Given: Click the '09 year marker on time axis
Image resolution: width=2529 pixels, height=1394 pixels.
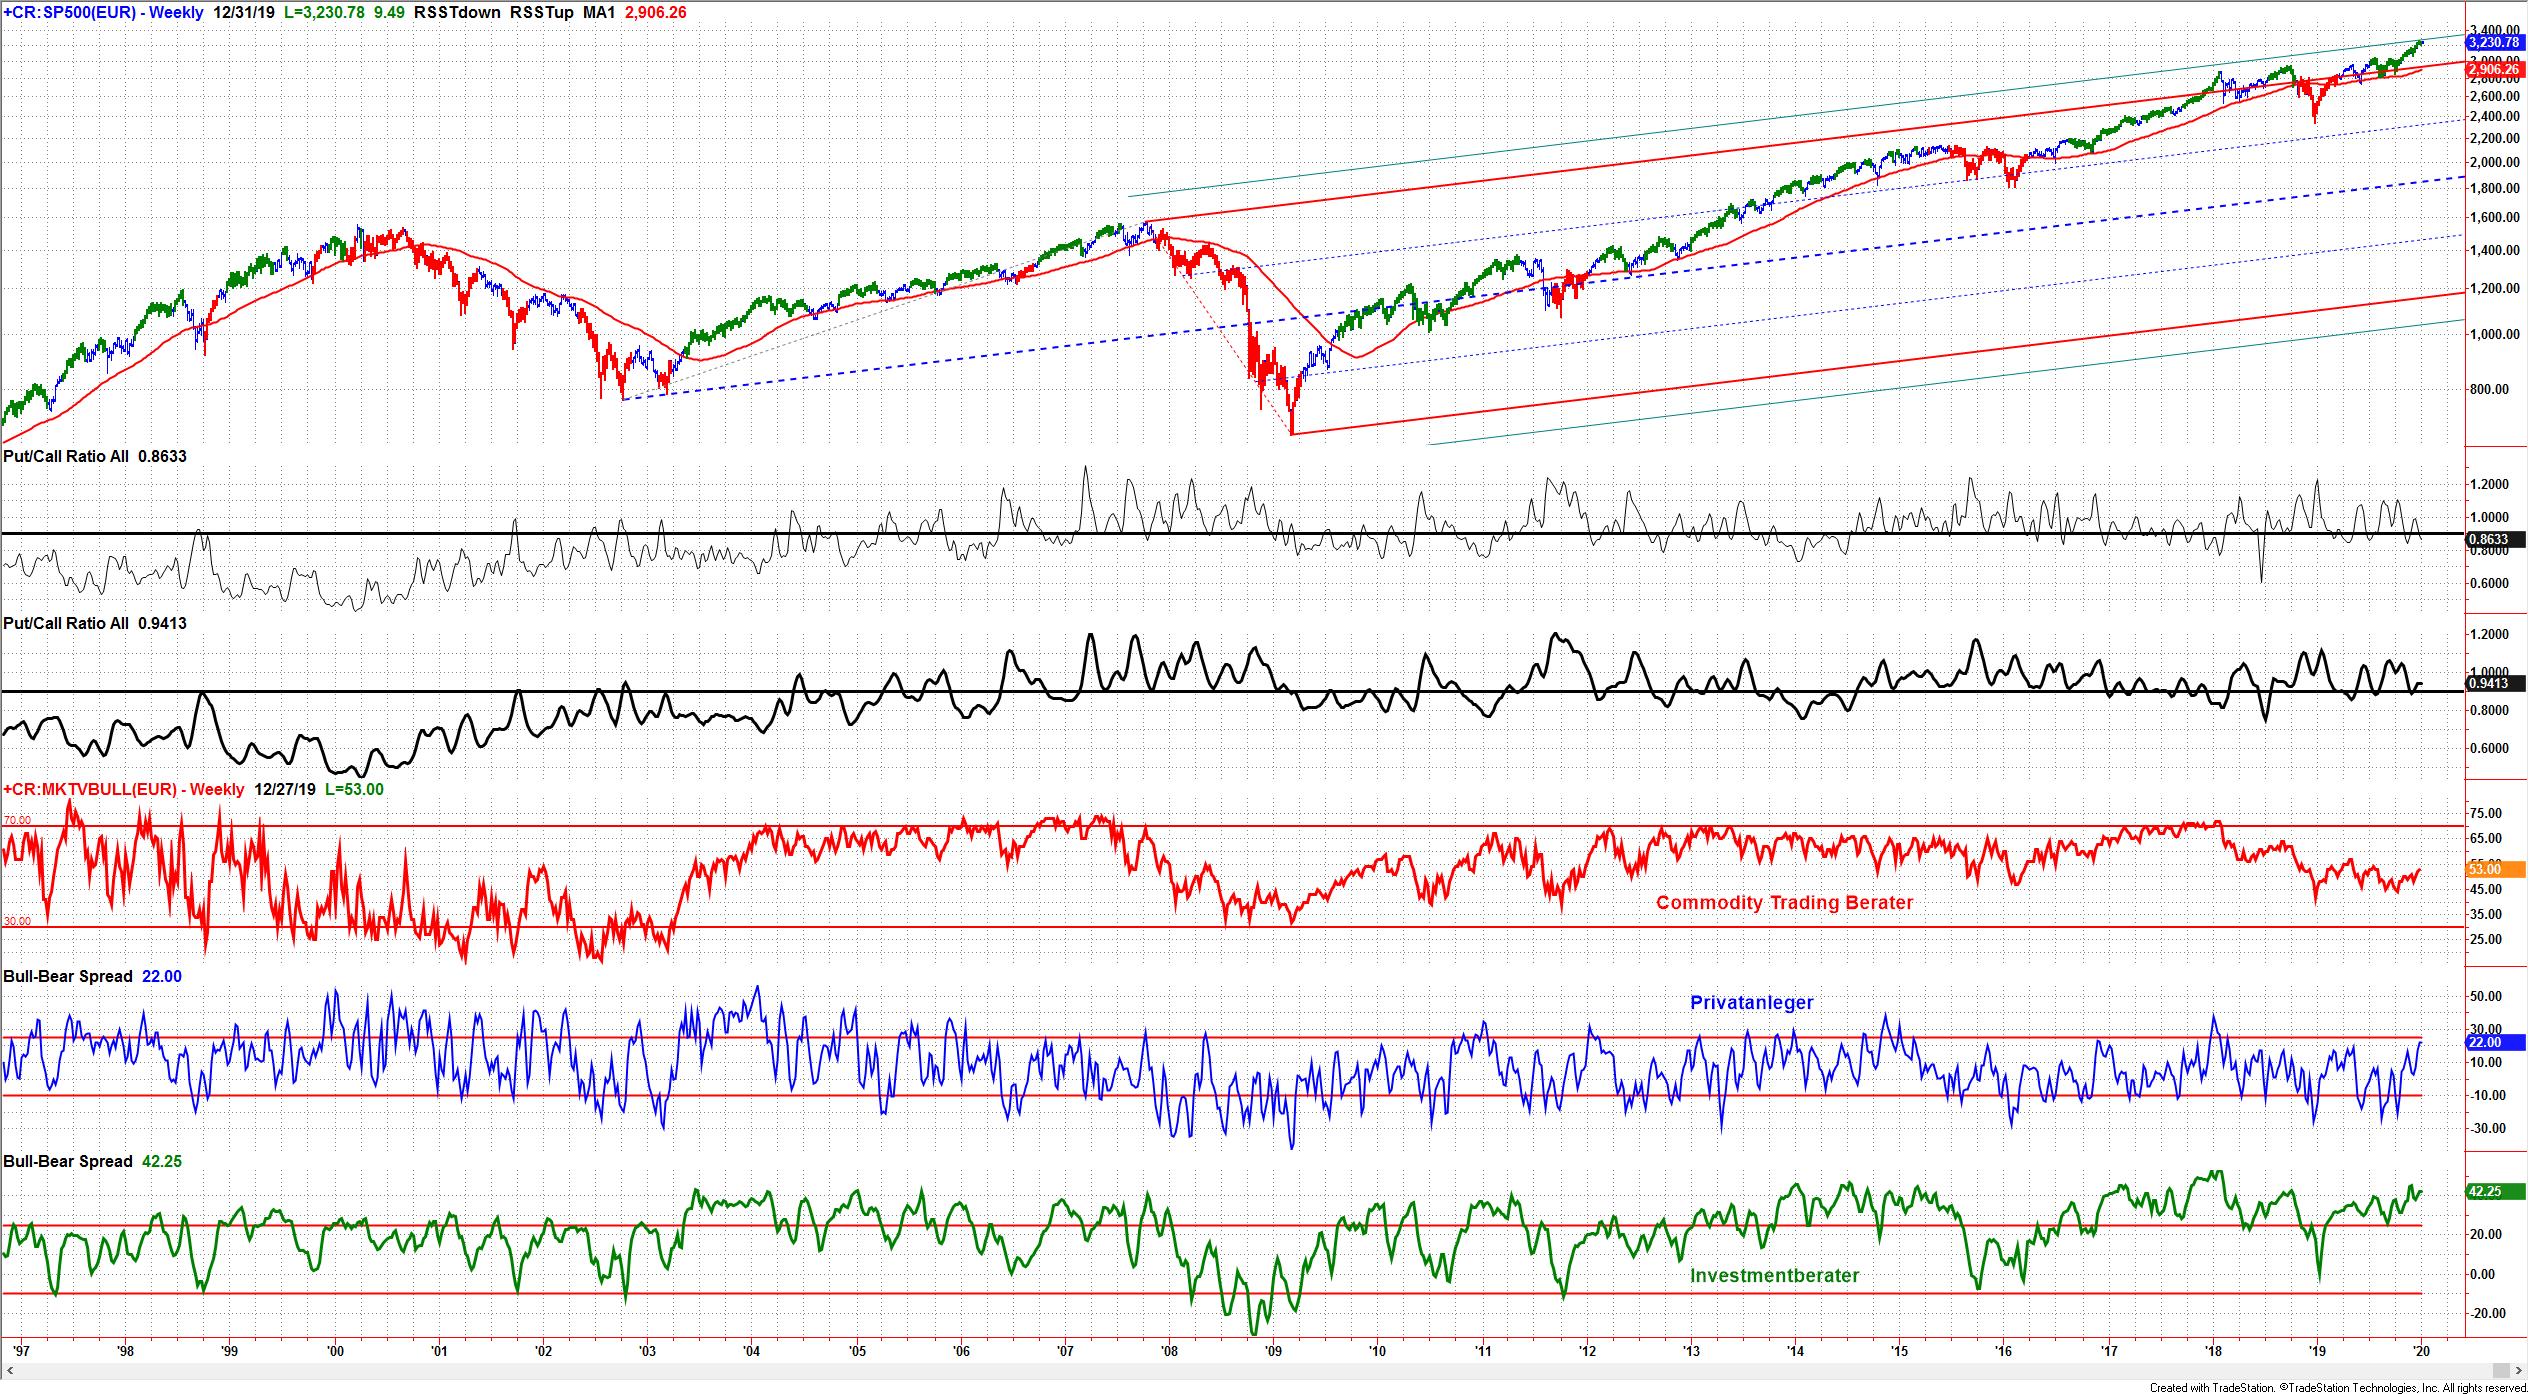Looking at the screenshot, I should (x=1272, y=1351).
